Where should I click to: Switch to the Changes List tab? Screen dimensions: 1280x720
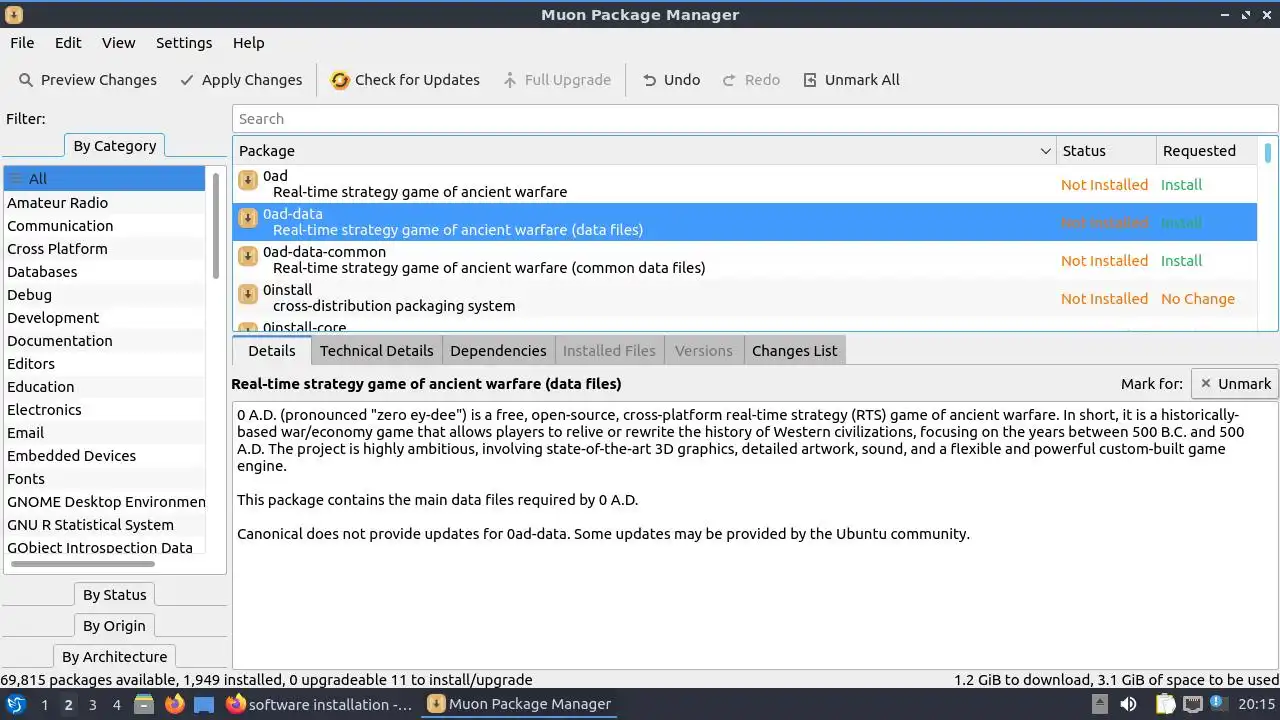pos(795,351)
